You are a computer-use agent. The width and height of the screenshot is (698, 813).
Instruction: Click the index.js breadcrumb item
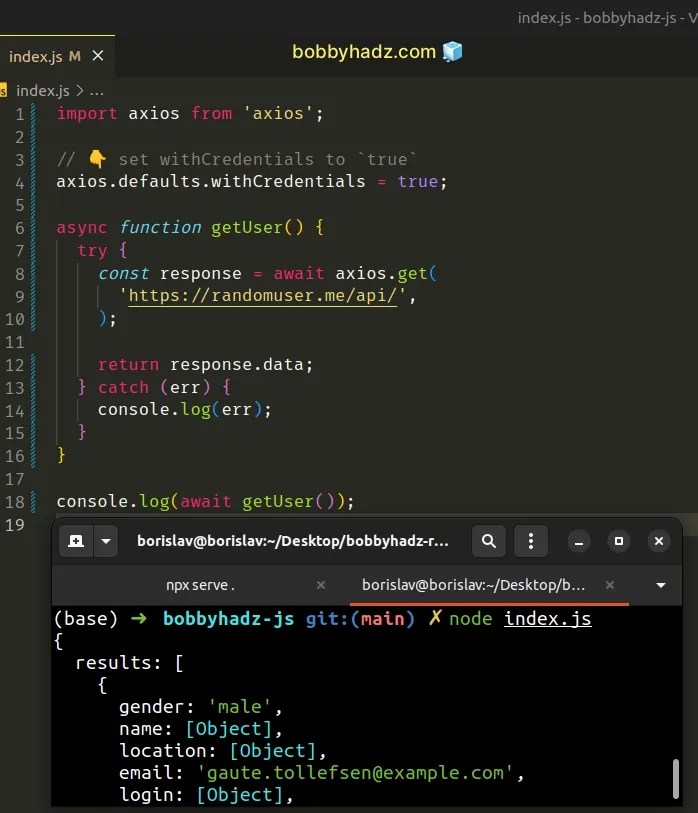[43, 91]
